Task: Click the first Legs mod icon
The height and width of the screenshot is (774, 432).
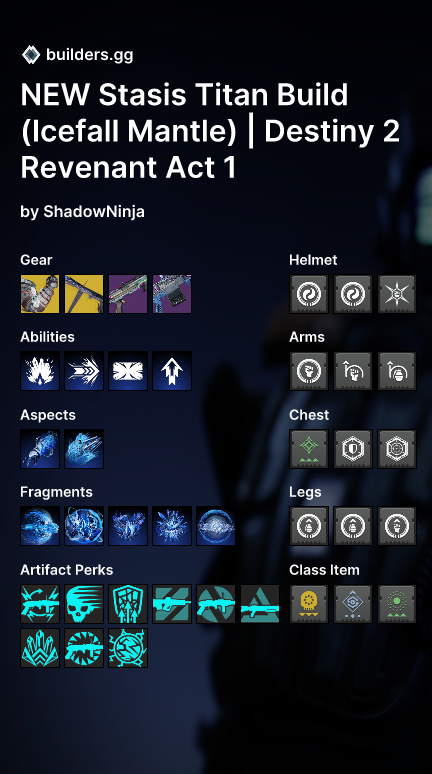Action: click(x=309, y=526)
